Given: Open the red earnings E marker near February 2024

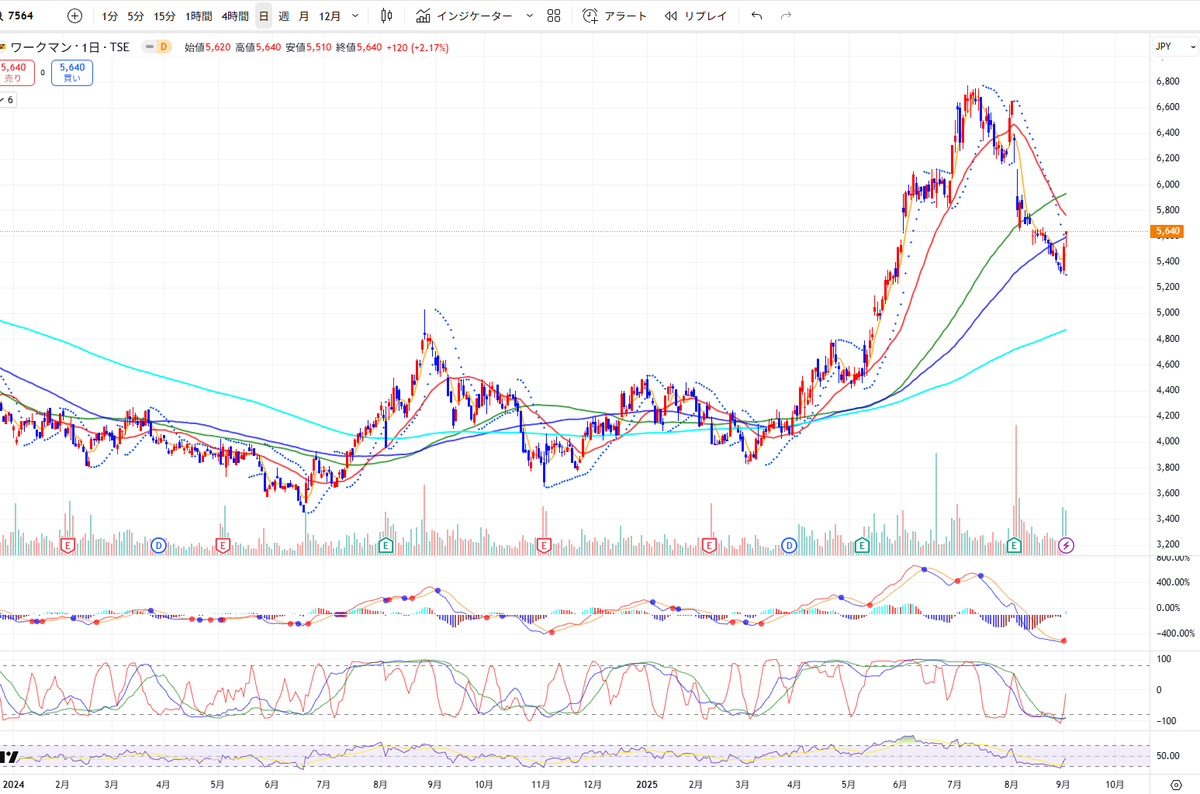Looking at the screenshot, I should coord(68,545).
